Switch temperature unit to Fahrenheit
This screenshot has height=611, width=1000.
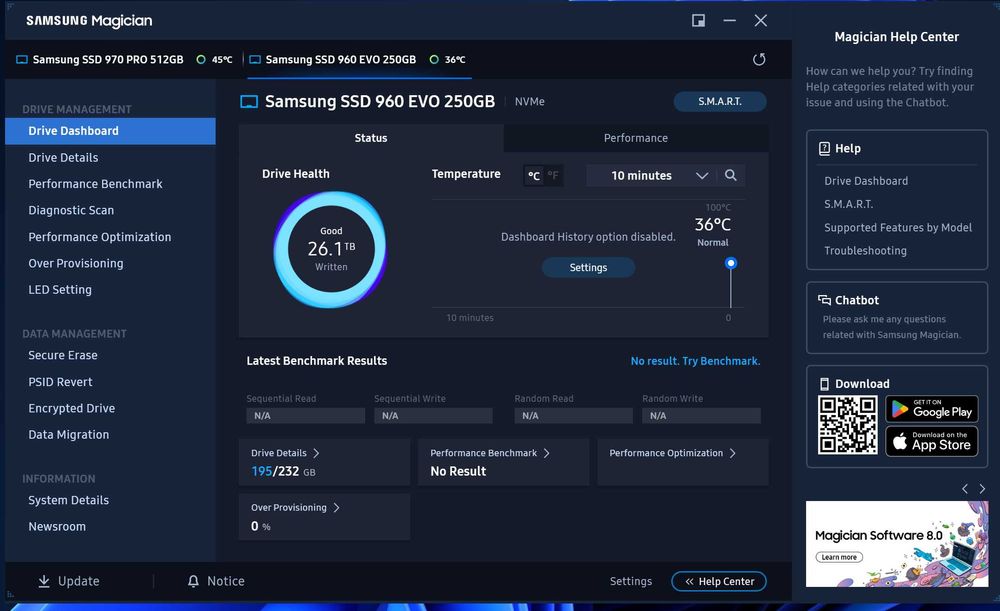click(x=552, y=175)
